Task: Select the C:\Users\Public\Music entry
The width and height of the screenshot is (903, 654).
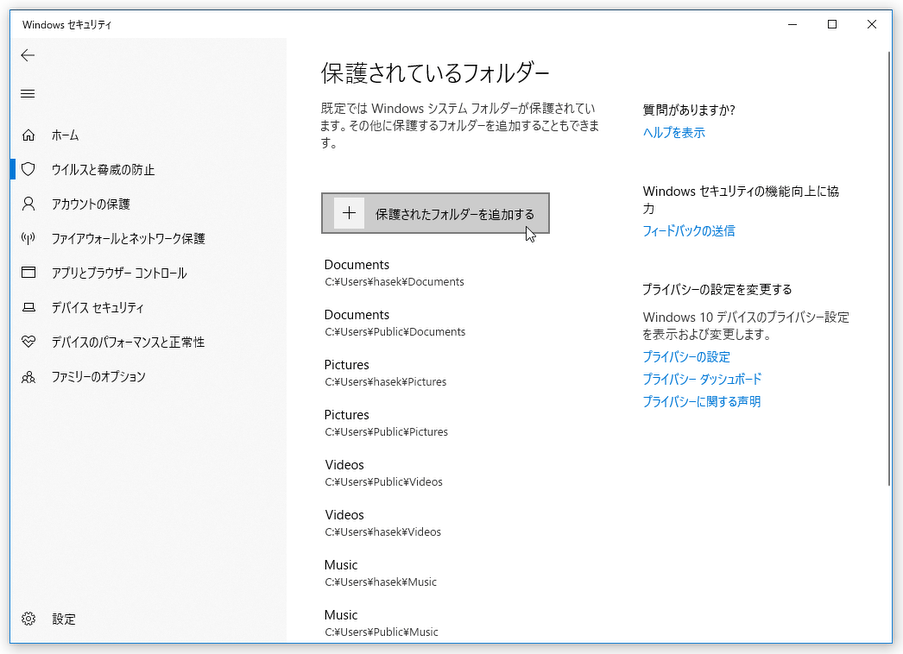Action: [381, 623]
